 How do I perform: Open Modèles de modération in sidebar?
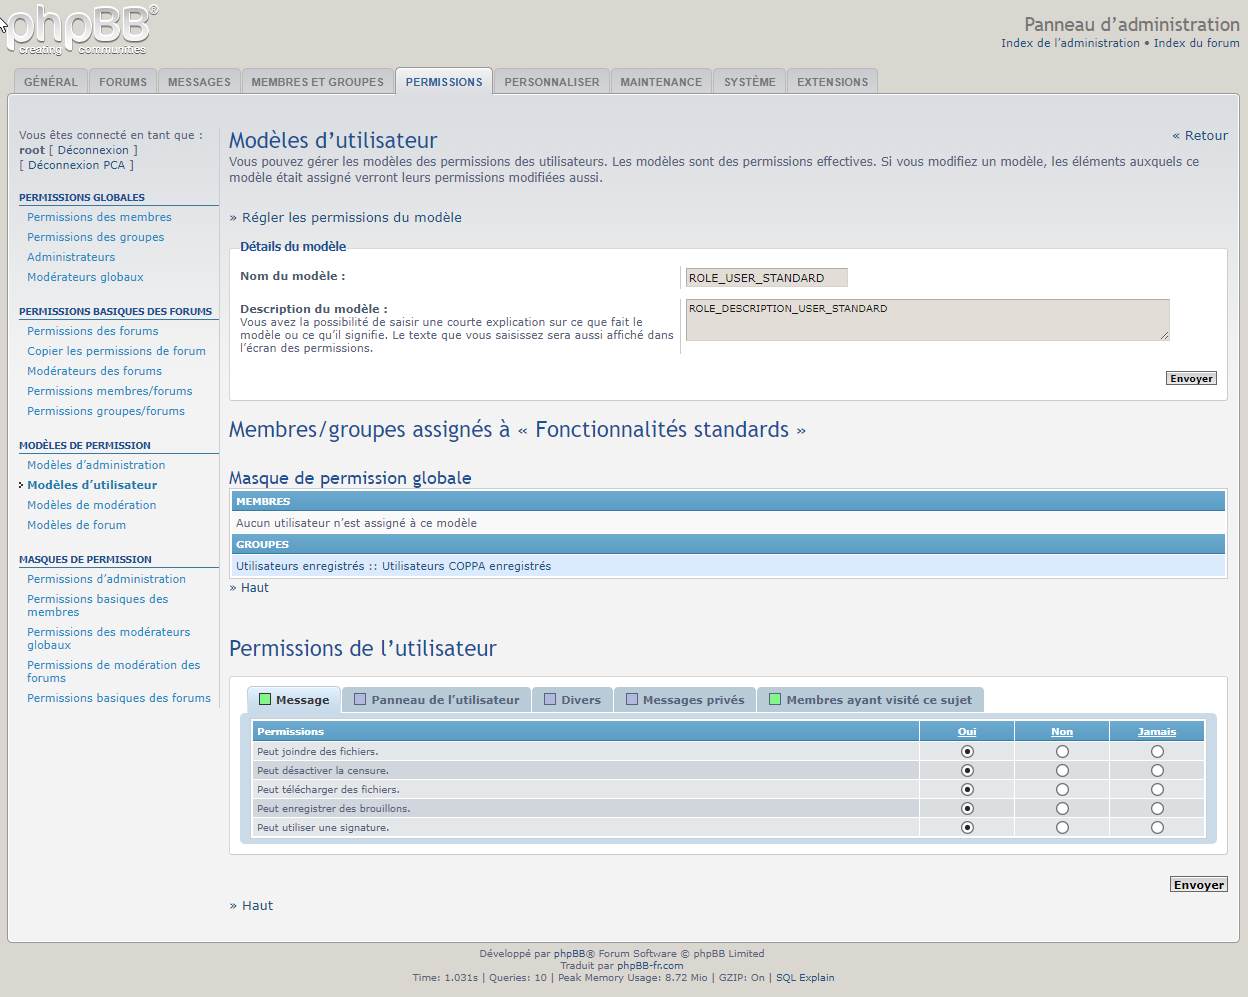(x=91, y=505)
